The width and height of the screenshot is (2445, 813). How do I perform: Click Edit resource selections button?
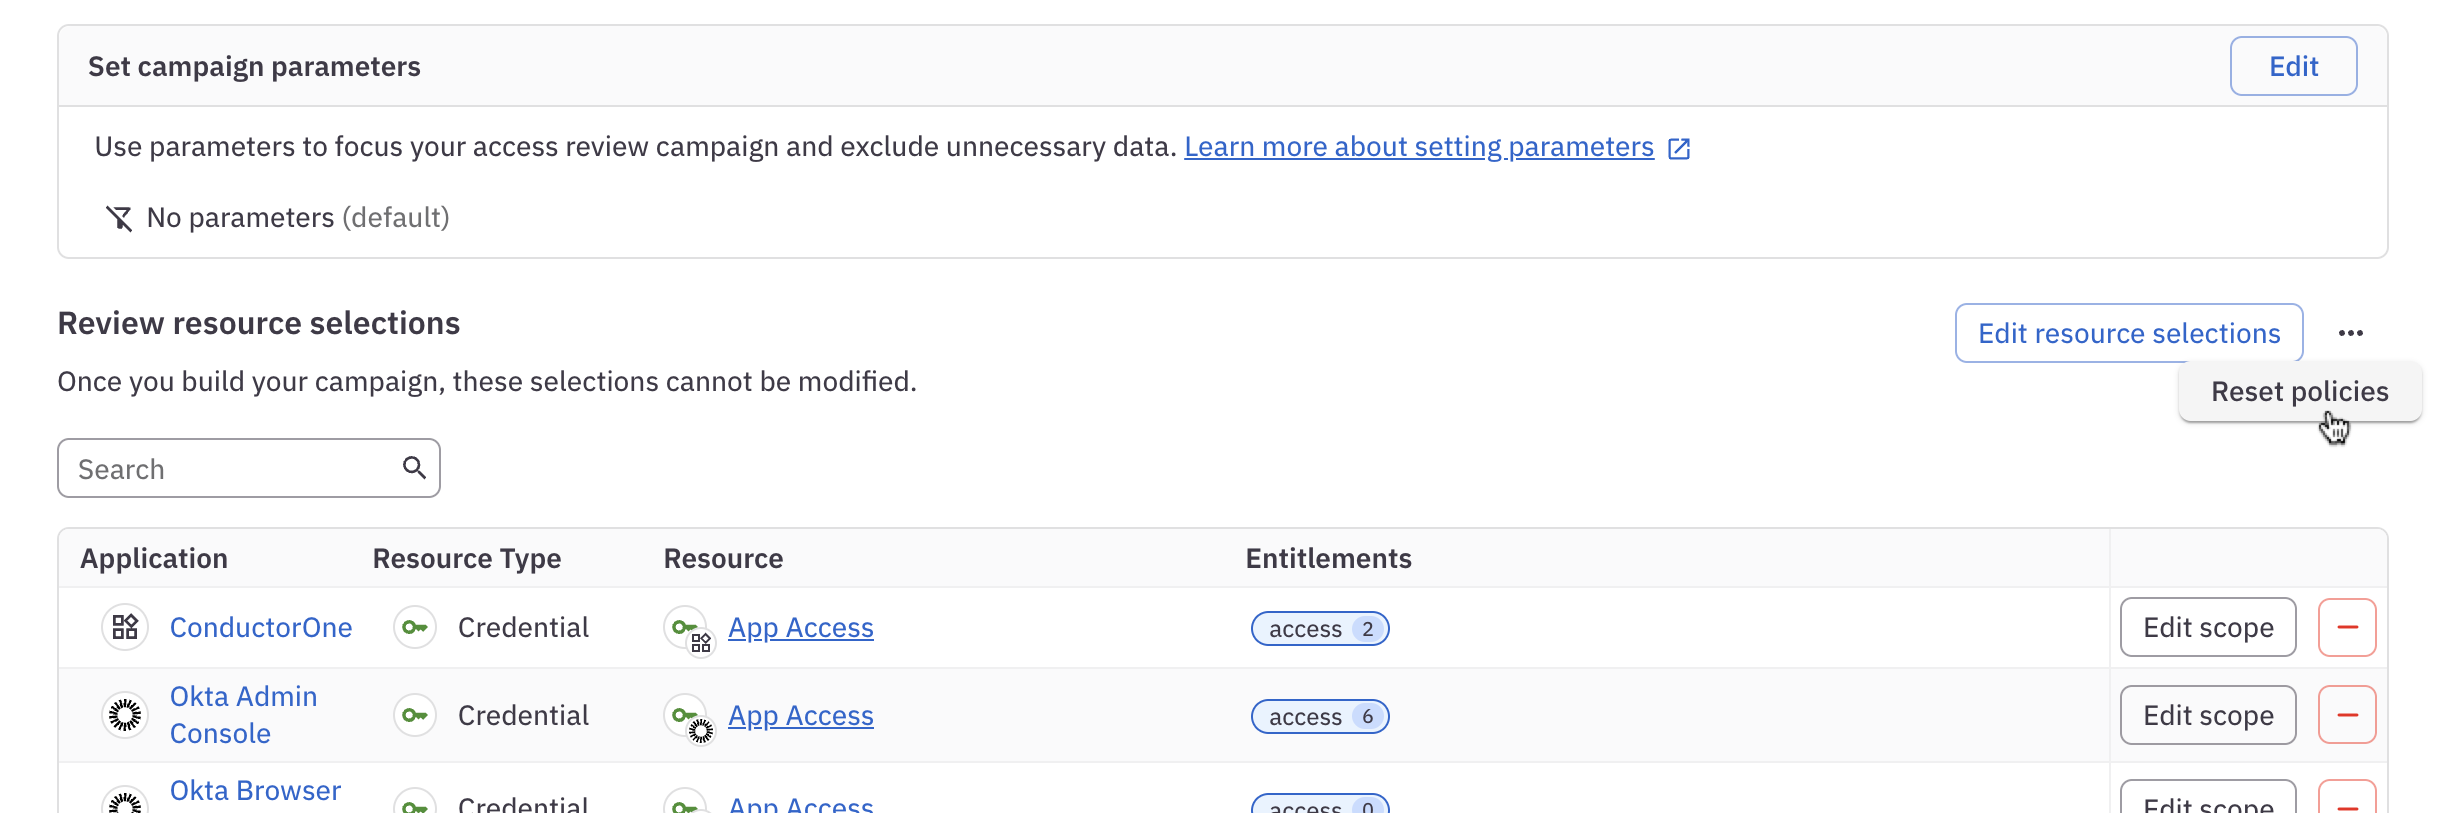pyautogui.click(x=2129, y=333)
